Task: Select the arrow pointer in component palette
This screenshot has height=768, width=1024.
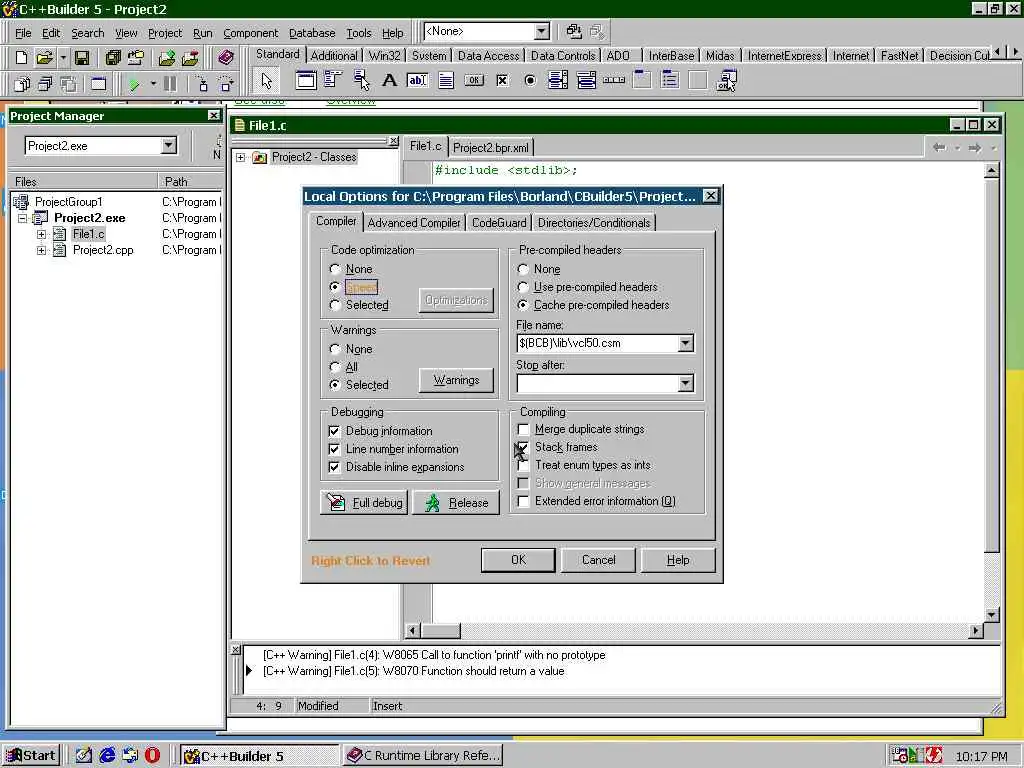Action: click(266, 81)
